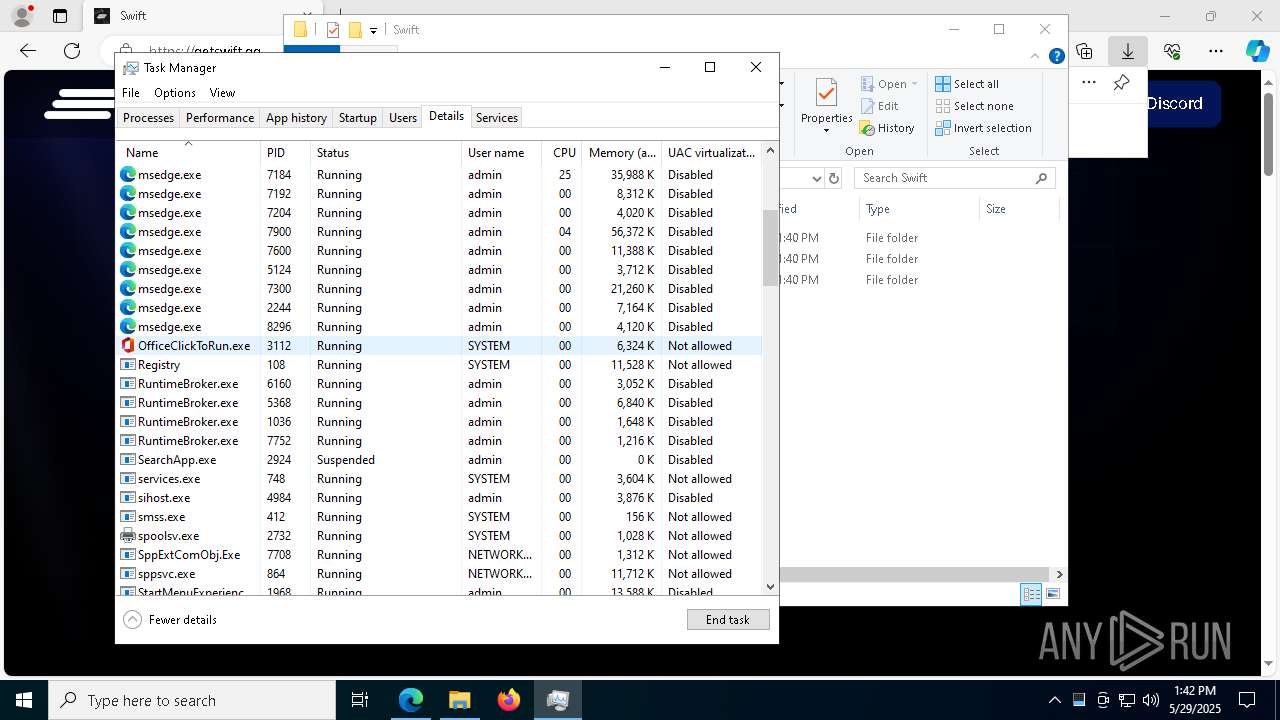Click the Search Swift input field
Viewport: 1280px width, 720px height.
coord(955,178)
